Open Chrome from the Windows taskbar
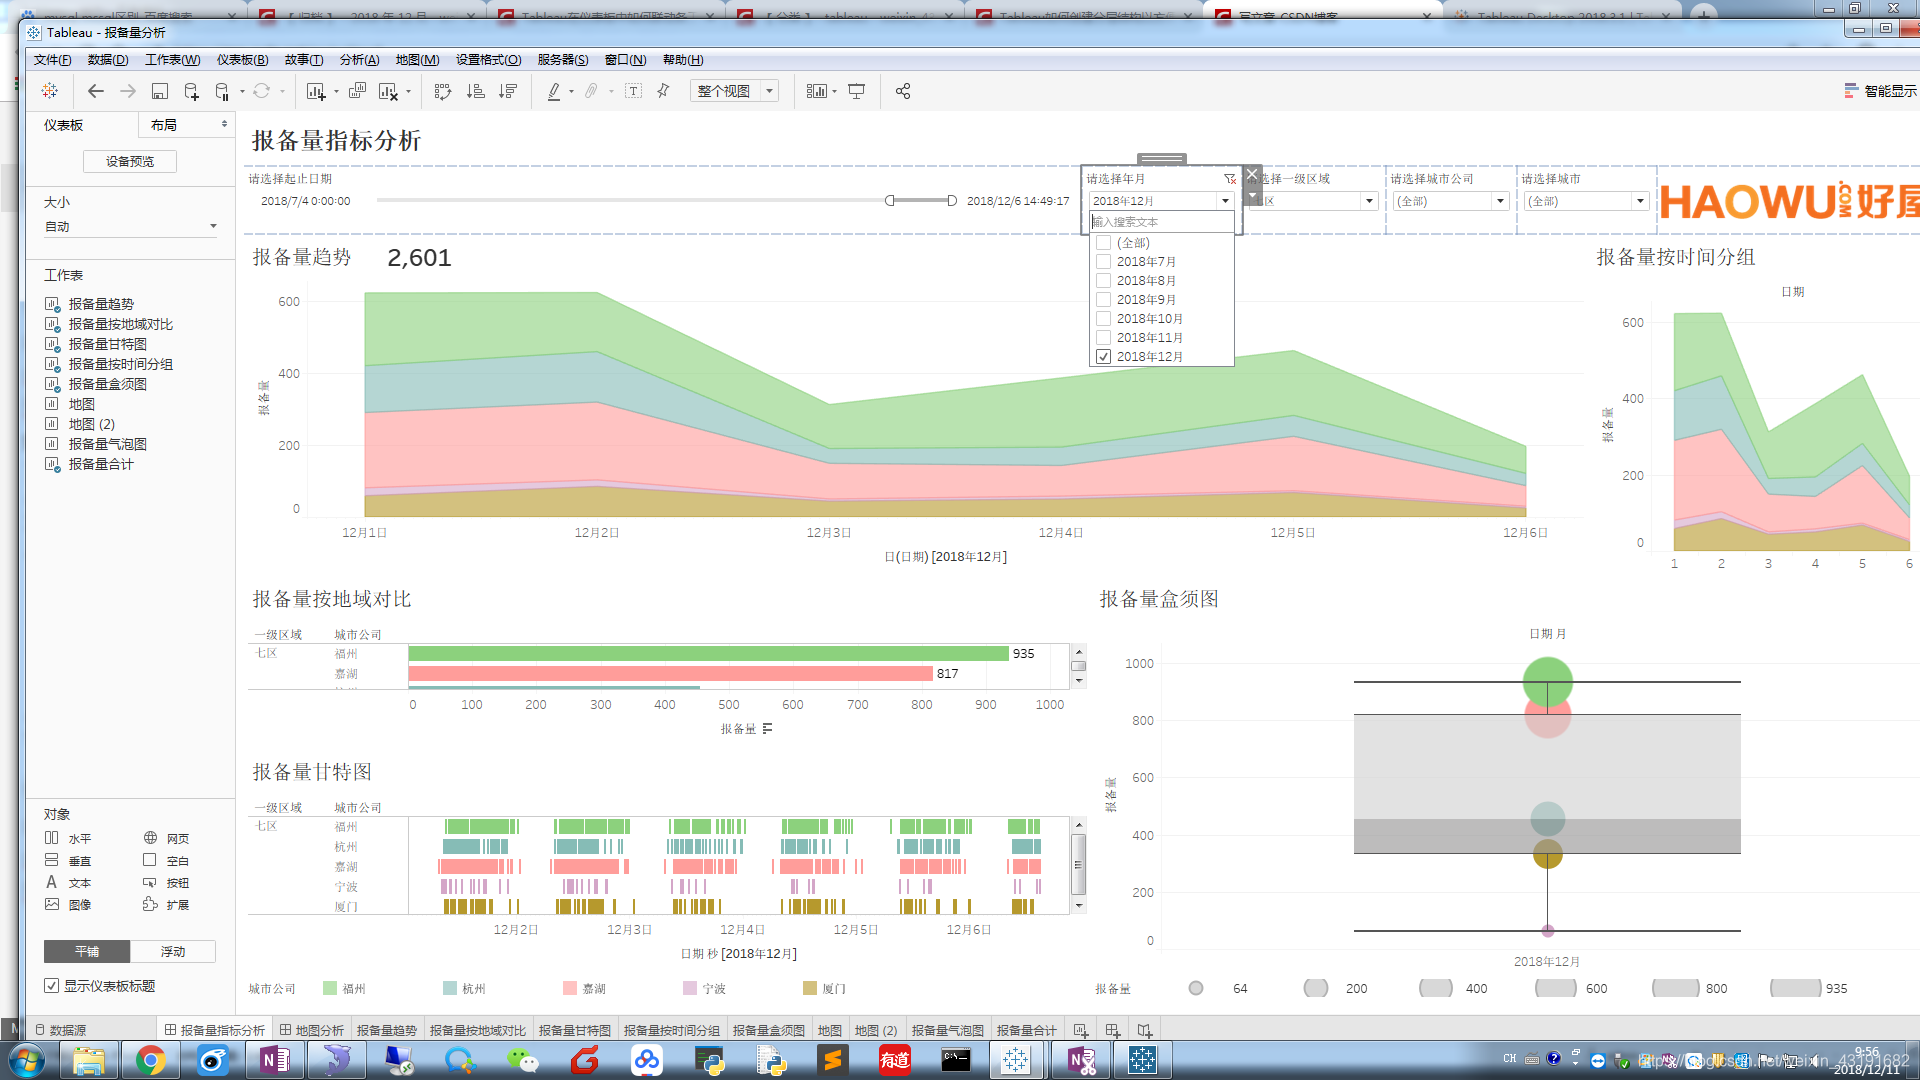This screenshot has height=1080, width=1920. [150, 1060]
